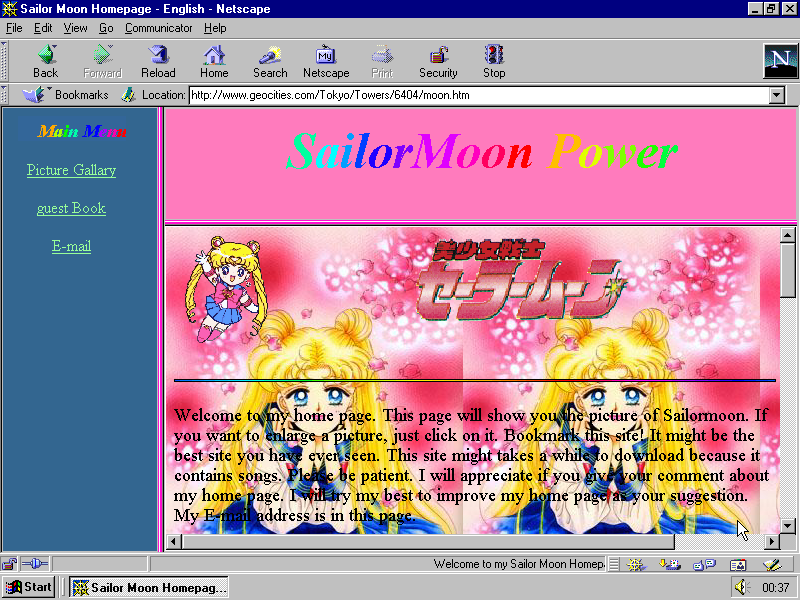Open the View menu

click(76, 28)
